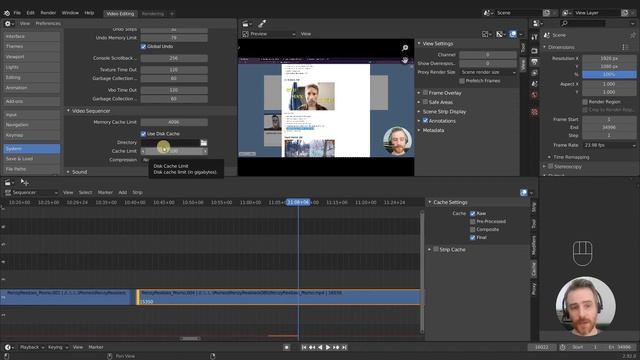Open the Output properties tab icon
The width and height of the screenshot is (640, 360).
tap(534, 62)
